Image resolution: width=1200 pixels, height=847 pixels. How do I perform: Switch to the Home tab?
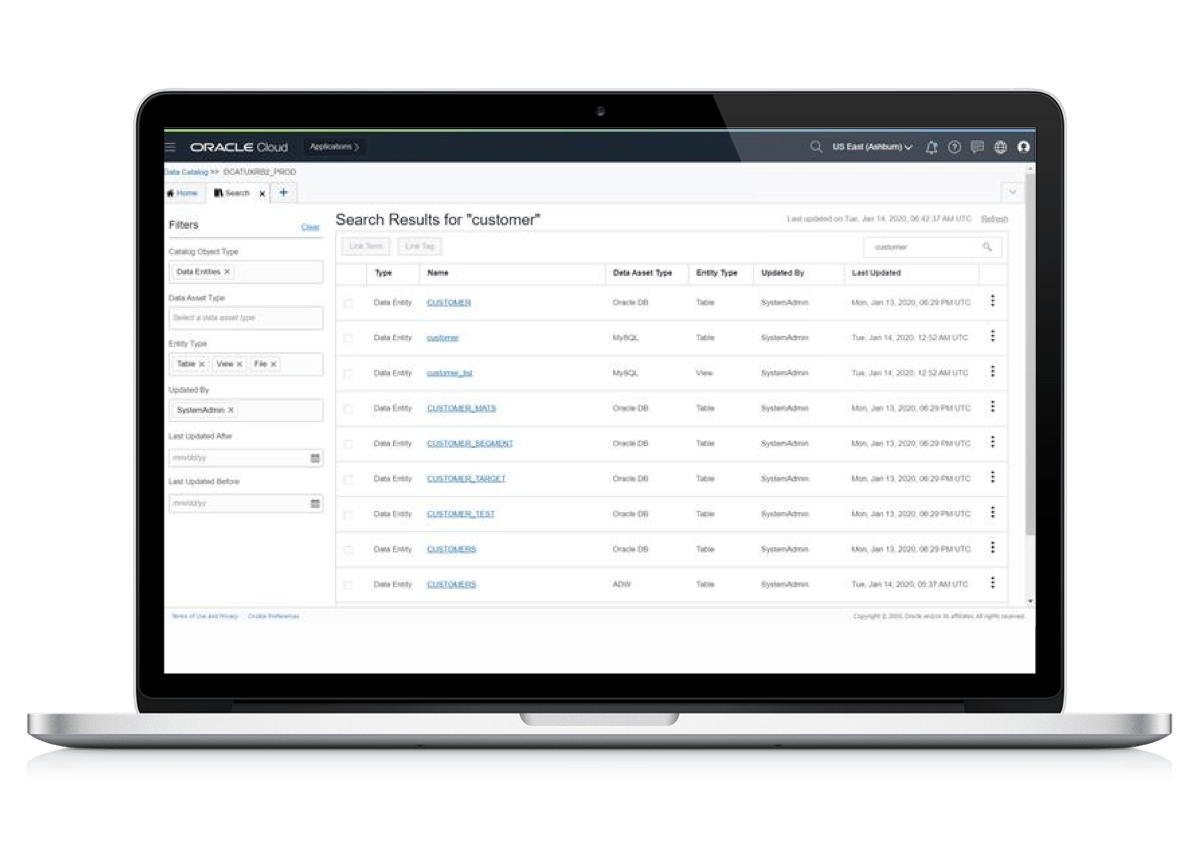tap(182, 193)
